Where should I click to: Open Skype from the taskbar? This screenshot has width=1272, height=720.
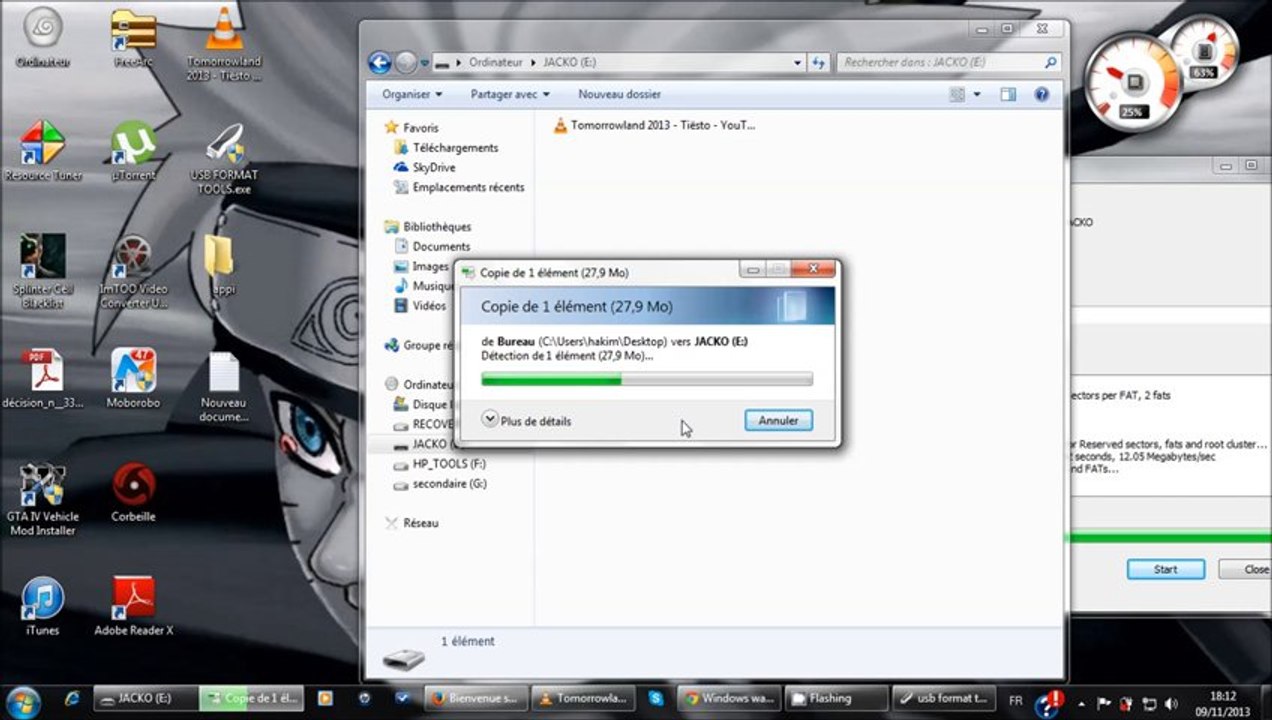pyautogui.click(x=655, y=698)
